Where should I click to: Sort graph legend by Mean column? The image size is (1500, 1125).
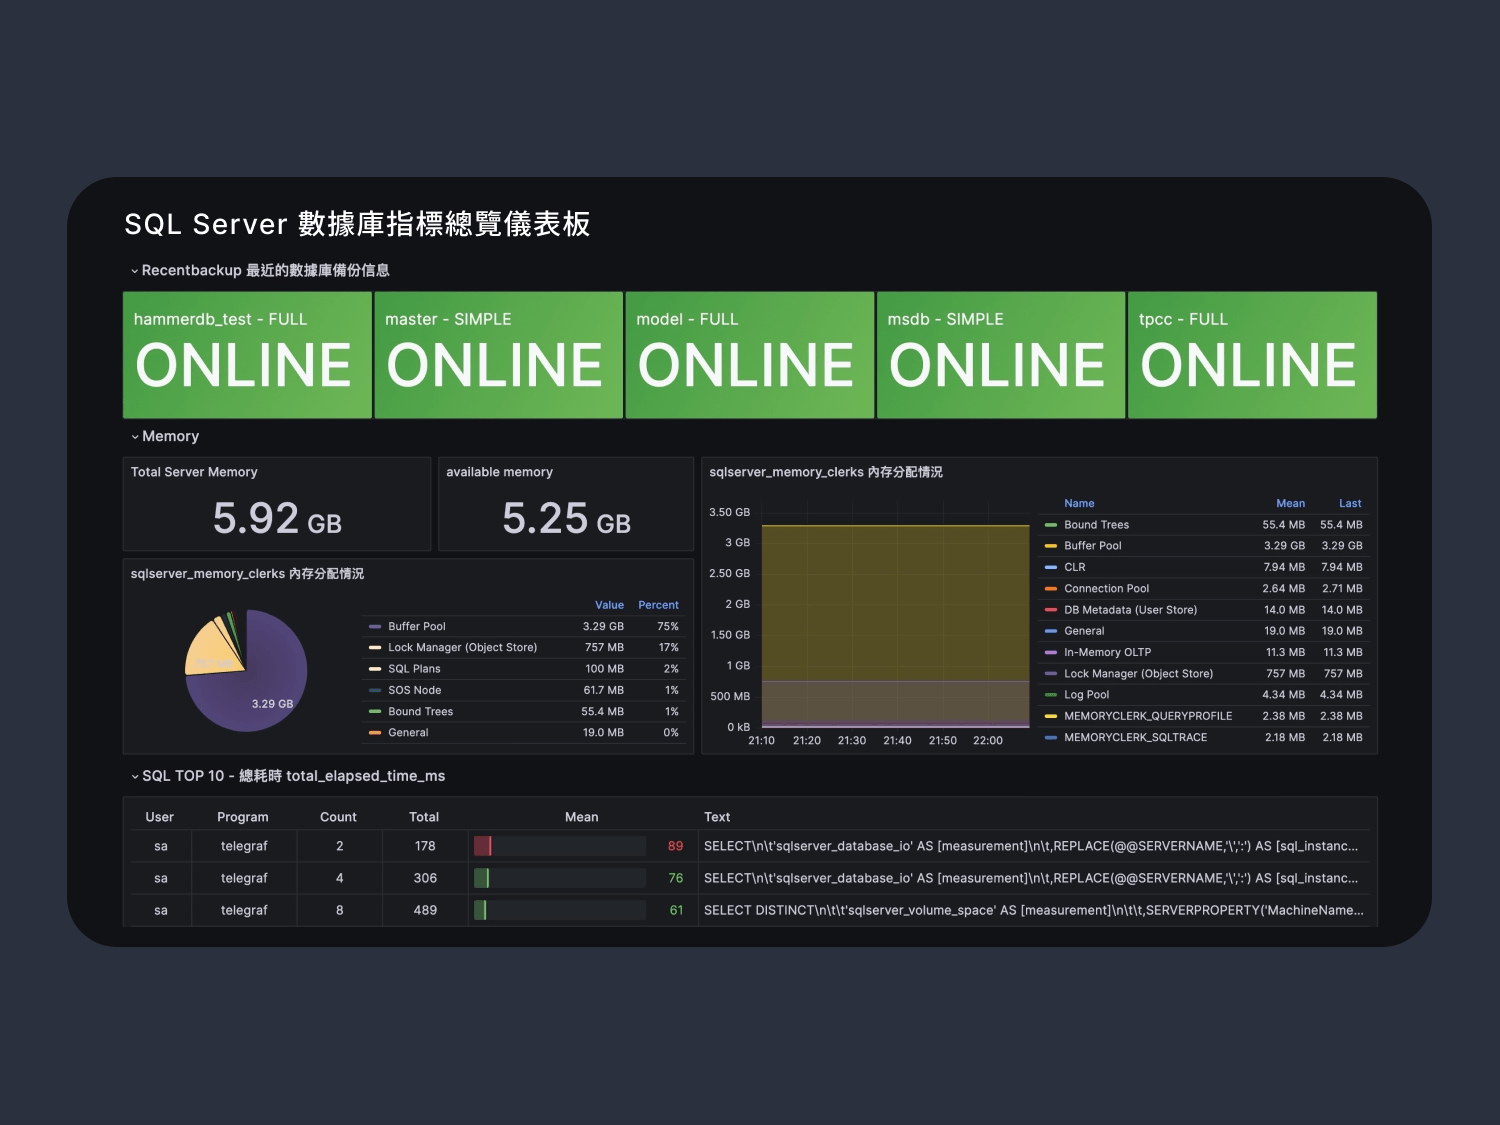(1290, 504)
